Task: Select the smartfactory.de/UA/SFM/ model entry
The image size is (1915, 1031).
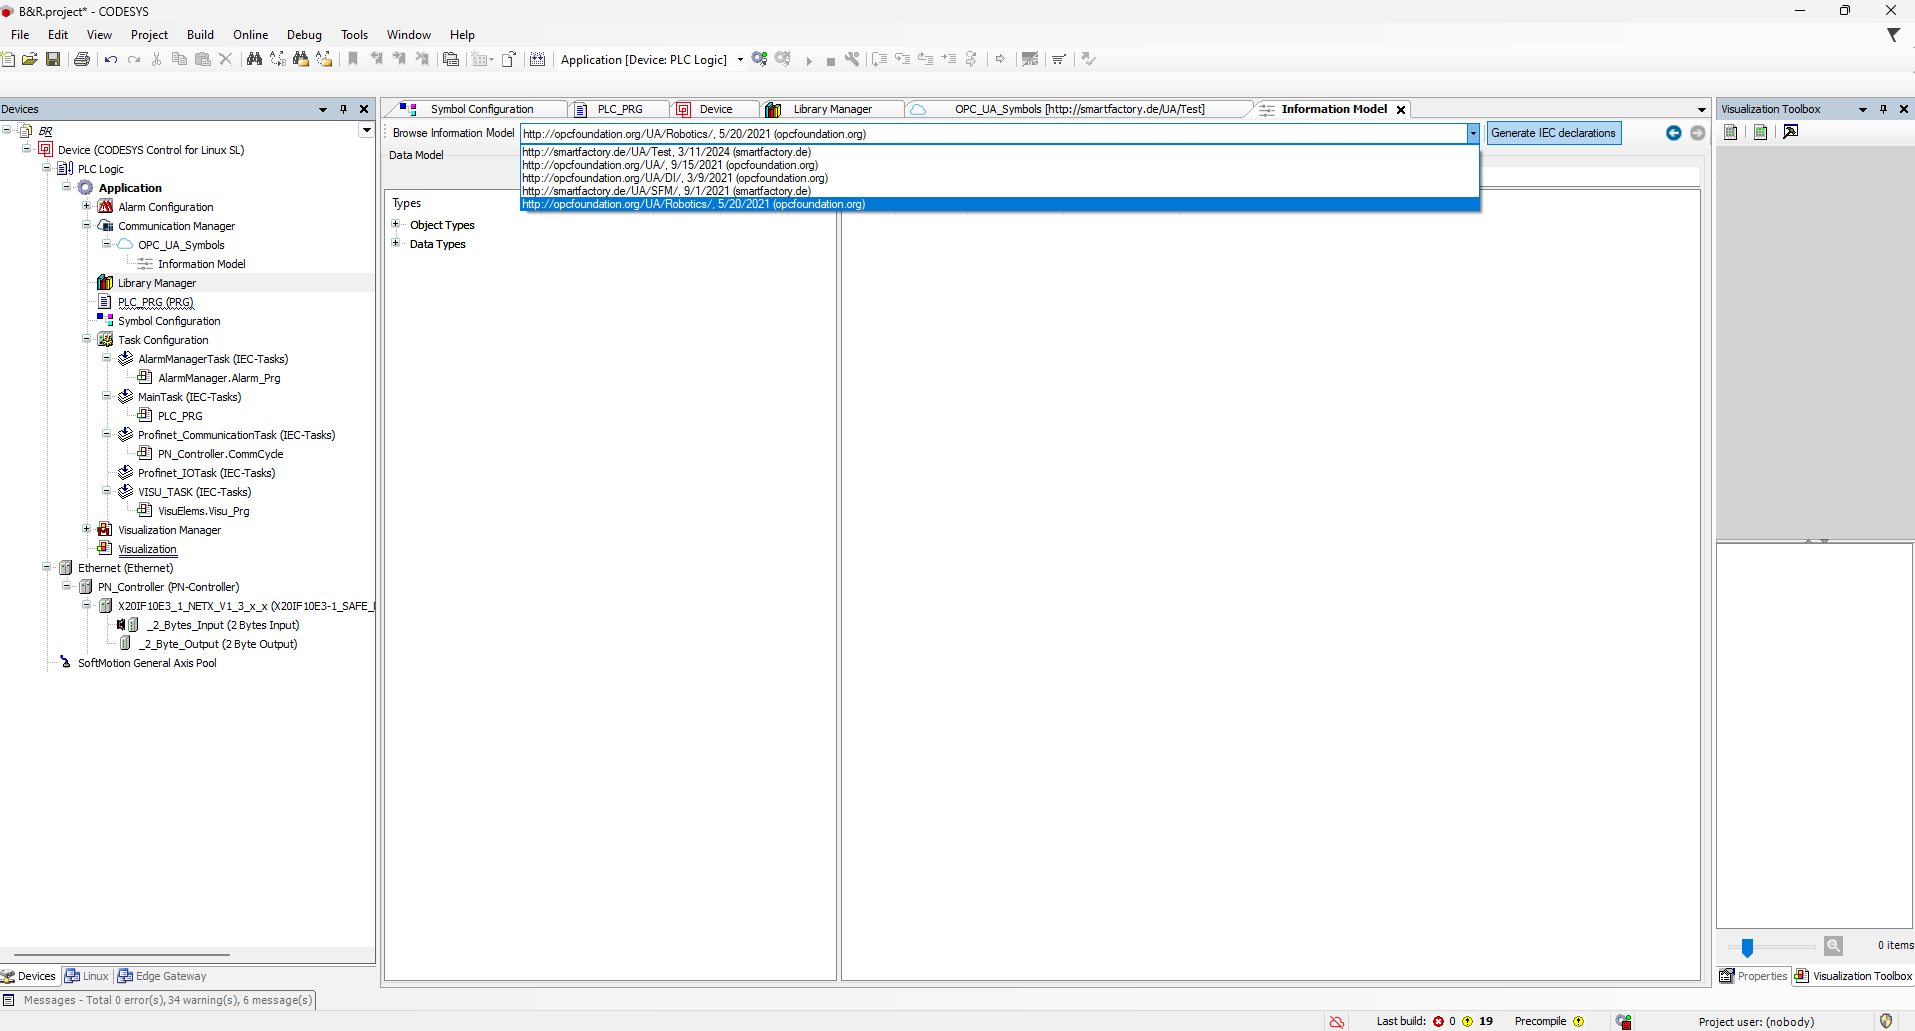Action: (666, 191)
